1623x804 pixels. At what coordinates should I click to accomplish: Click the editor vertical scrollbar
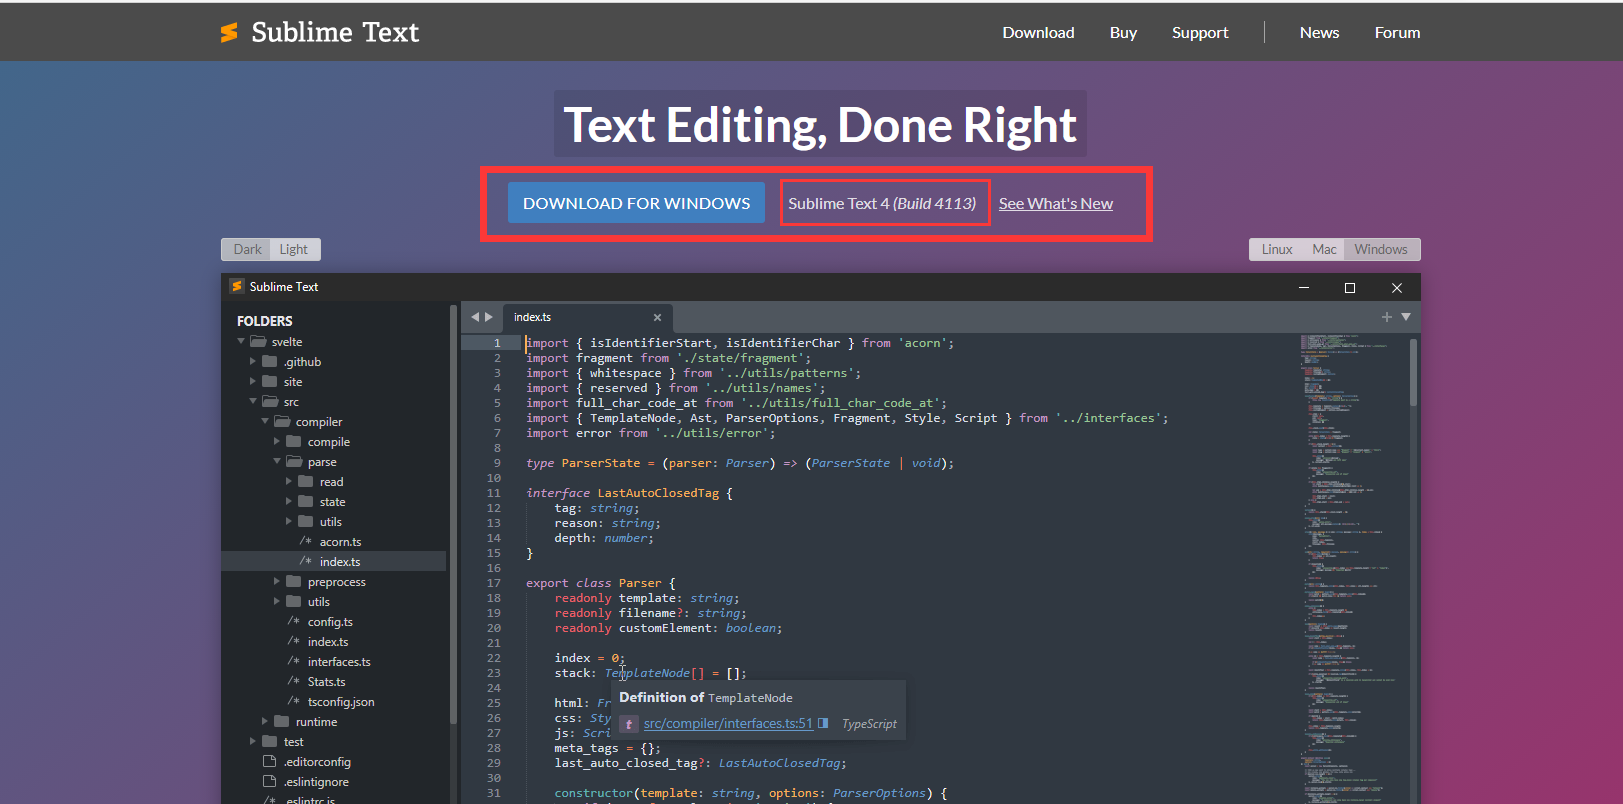coord(1413,373)
